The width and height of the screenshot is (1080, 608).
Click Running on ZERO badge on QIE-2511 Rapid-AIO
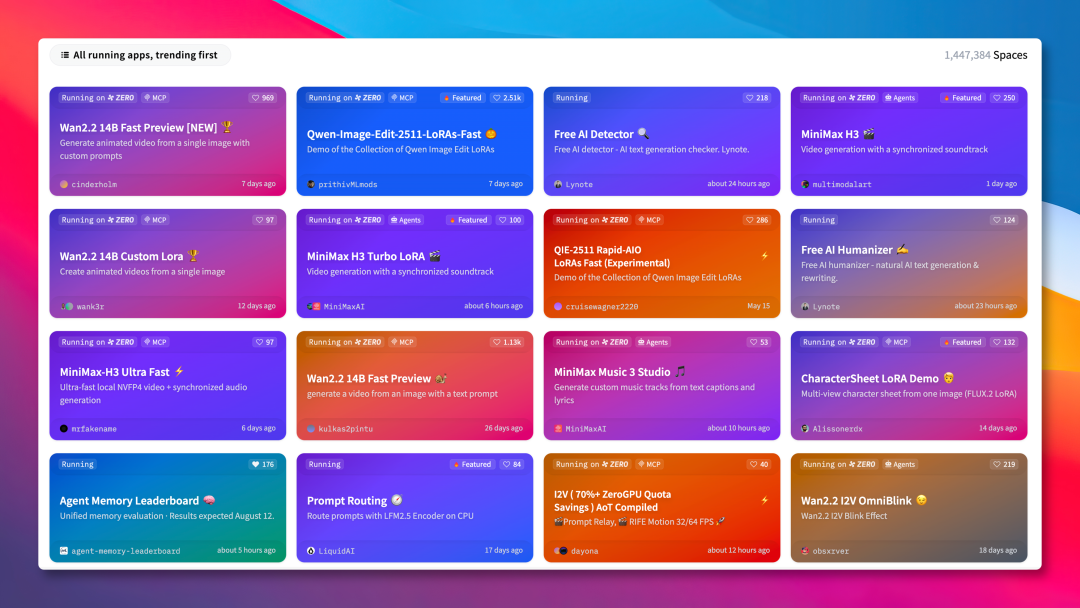(592, 220)
